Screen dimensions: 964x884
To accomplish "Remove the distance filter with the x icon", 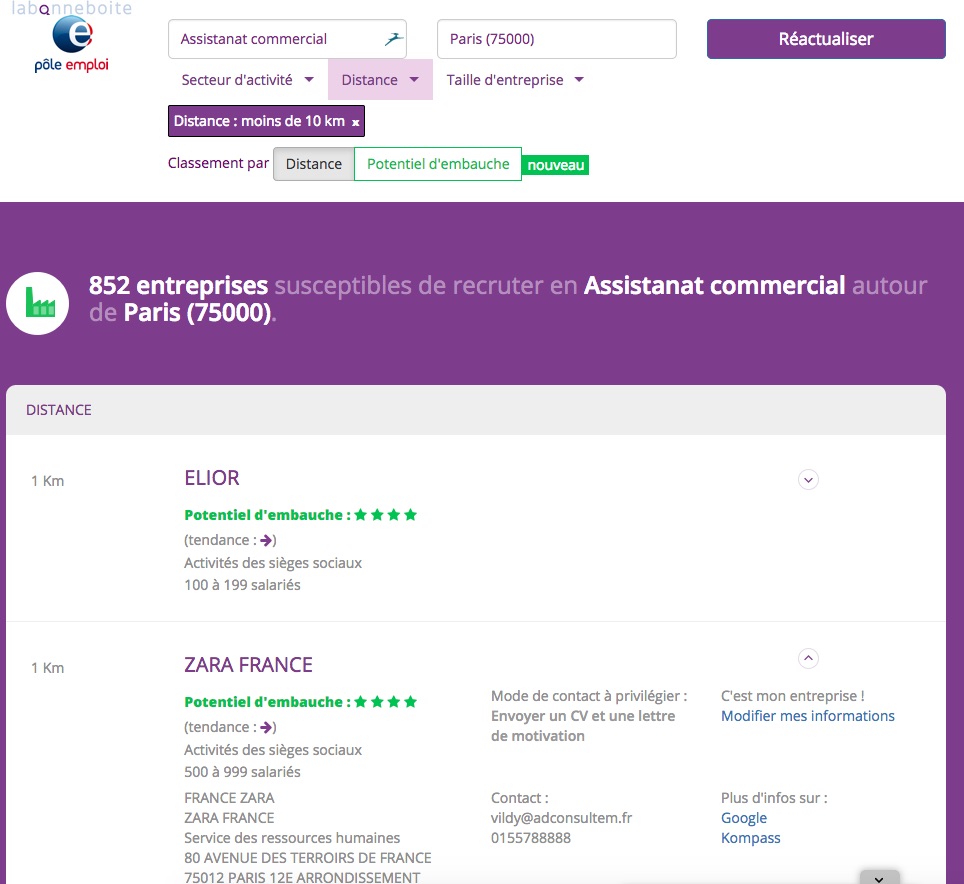I will (x=355, y=122).
